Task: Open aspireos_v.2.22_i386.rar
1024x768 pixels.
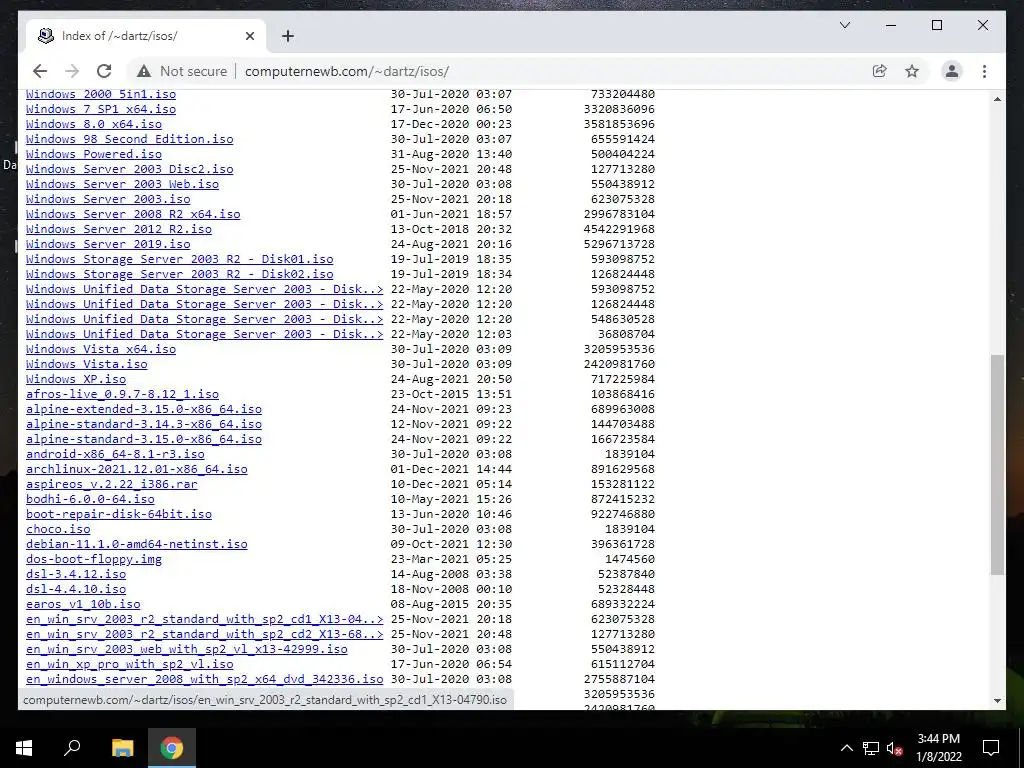Action: pos(112,485)
